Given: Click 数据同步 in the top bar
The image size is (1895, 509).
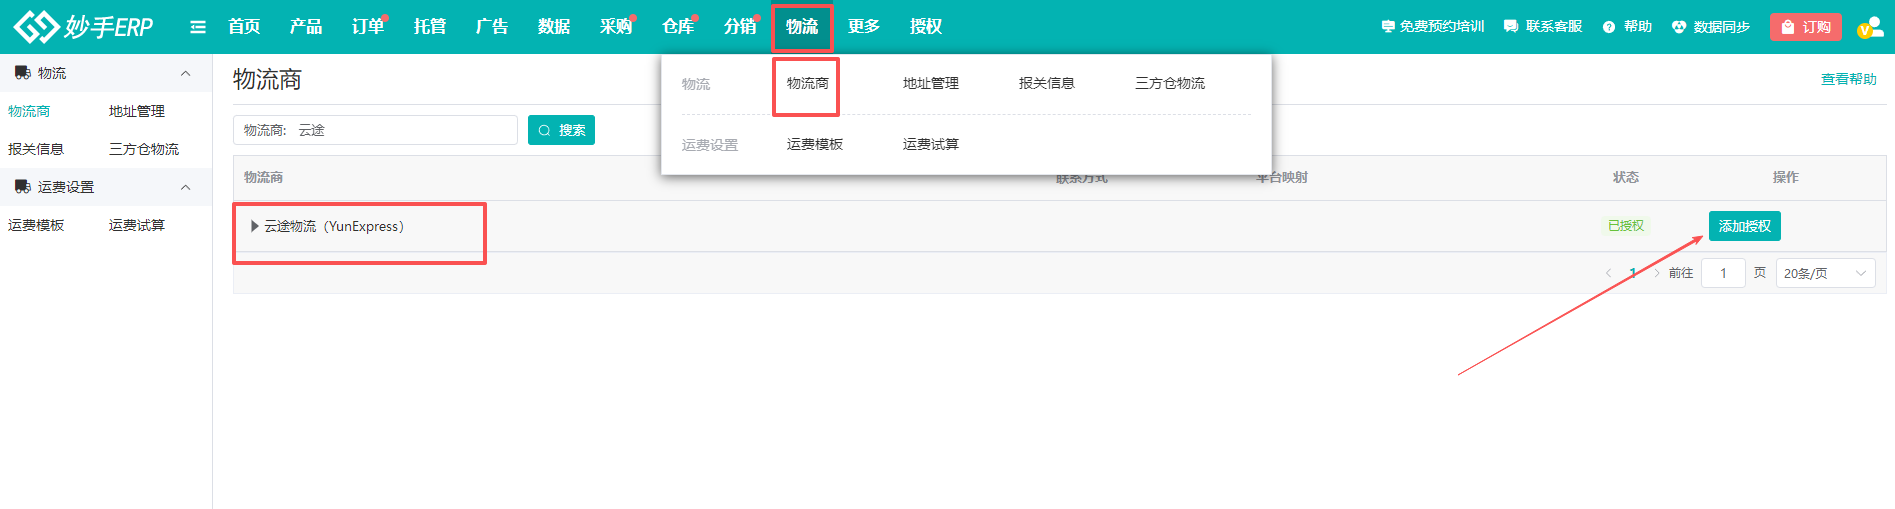Looking at the screenshot, I should [1711, 27].
